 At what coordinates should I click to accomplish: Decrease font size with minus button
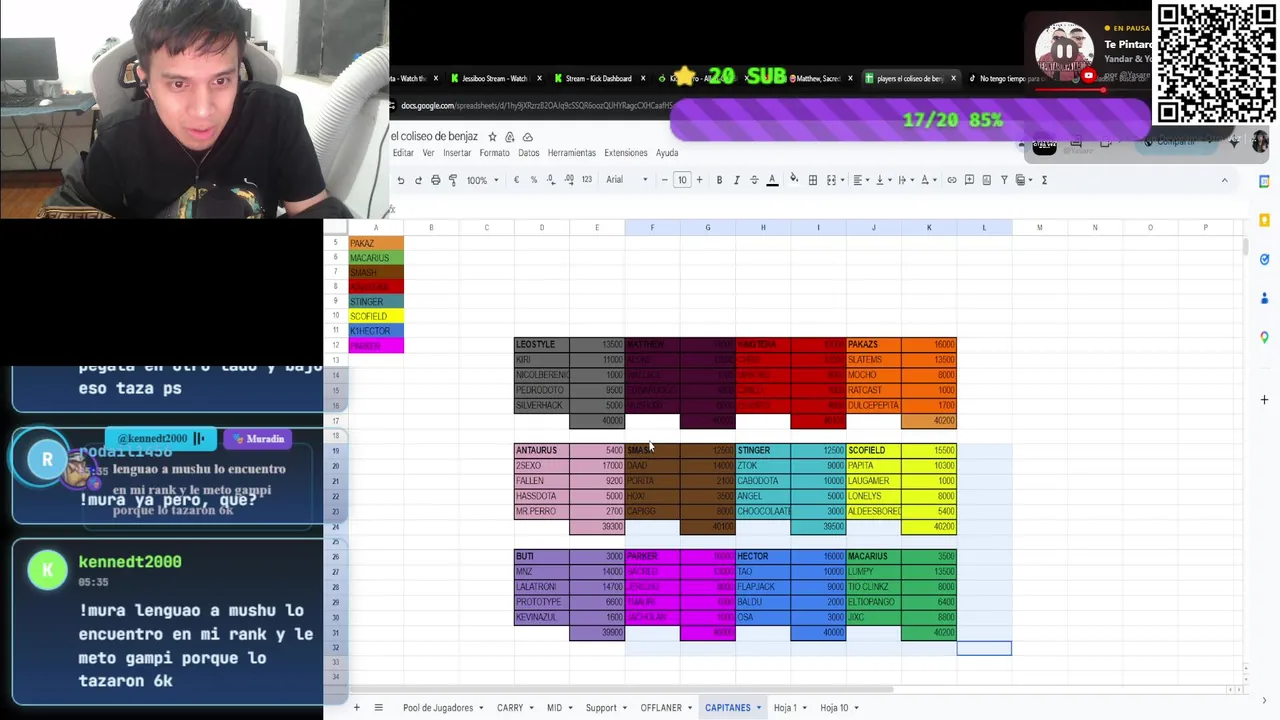(666, 180)
